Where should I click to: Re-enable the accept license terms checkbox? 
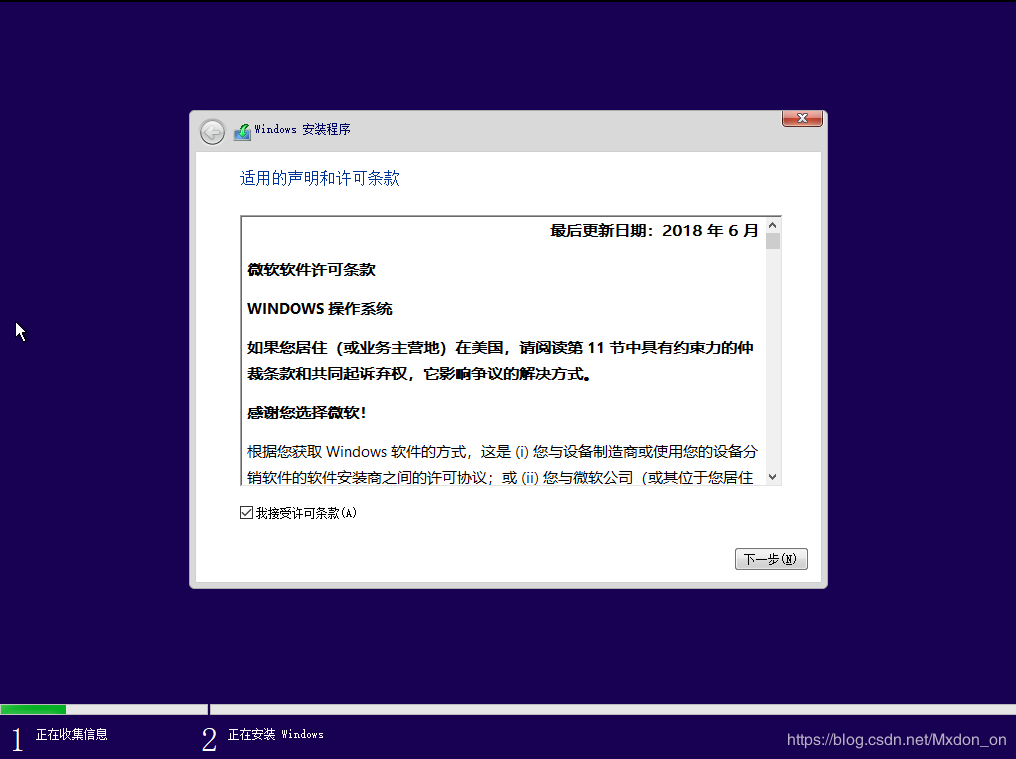tap(245, 512)
